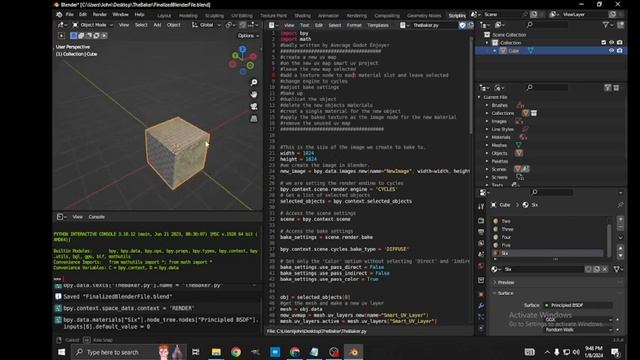Viewport: 640px width, 360px height.
Task: Click the Blender logo in menu bar
Action: (x=59, y=14)
